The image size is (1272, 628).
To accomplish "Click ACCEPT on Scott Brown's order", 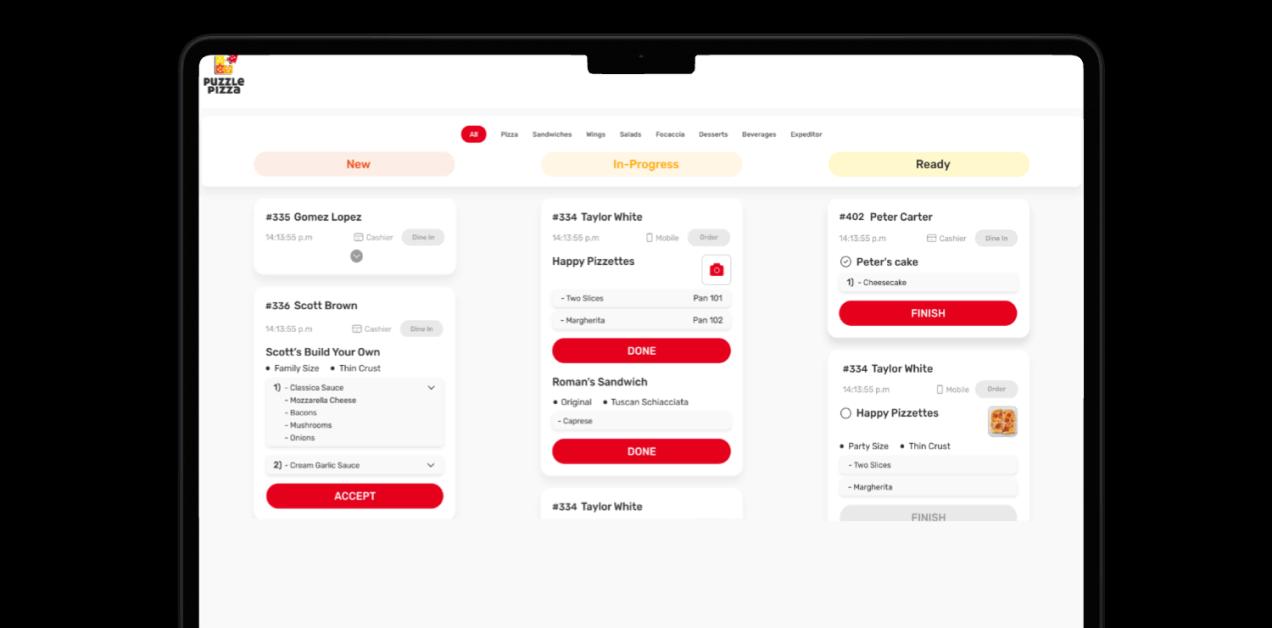I will (354, 495).
